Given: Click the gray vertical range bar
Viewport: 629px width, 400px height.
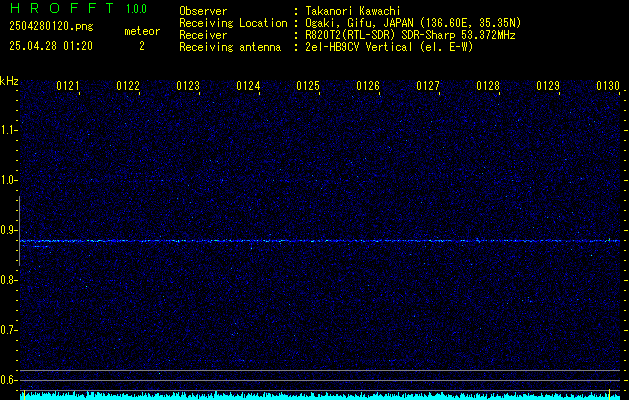Looking at the screenshot, I should (x=19, y=231).
